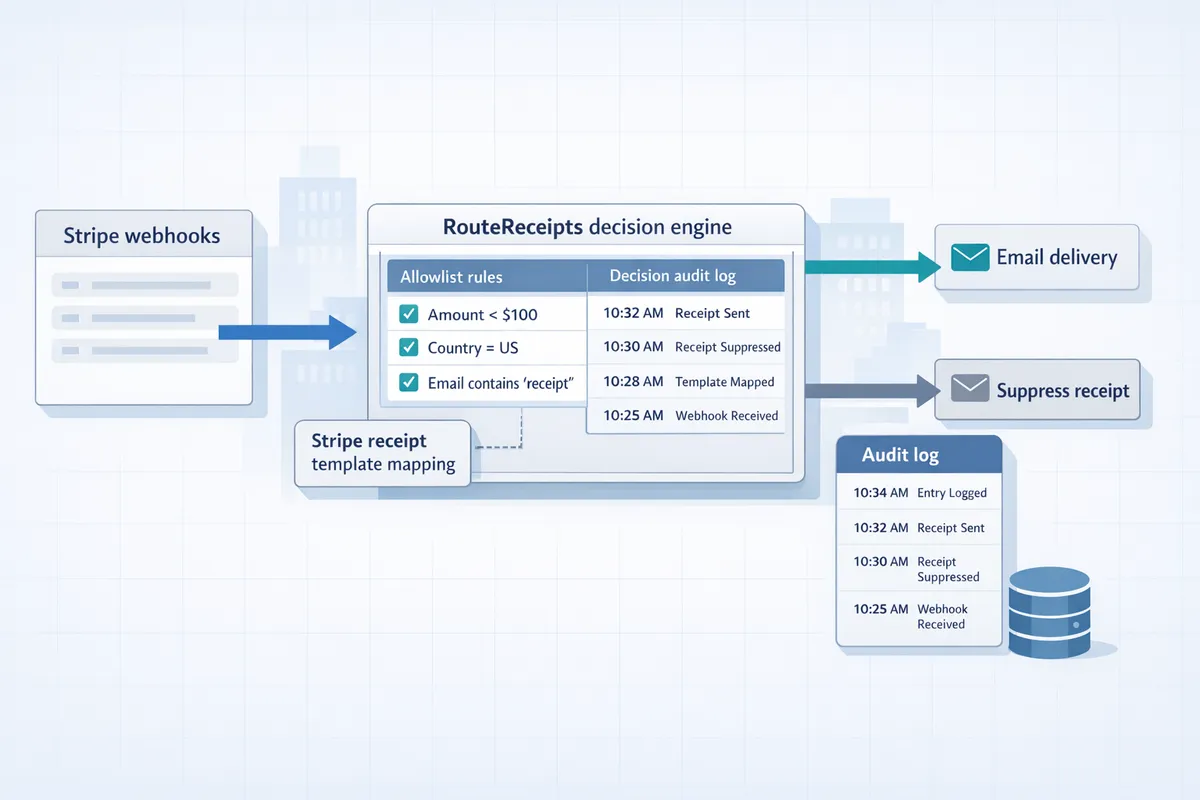The image size is (1200, 800).
Task: Click the blue database cylinder icon
Action: coord(1048,612)
